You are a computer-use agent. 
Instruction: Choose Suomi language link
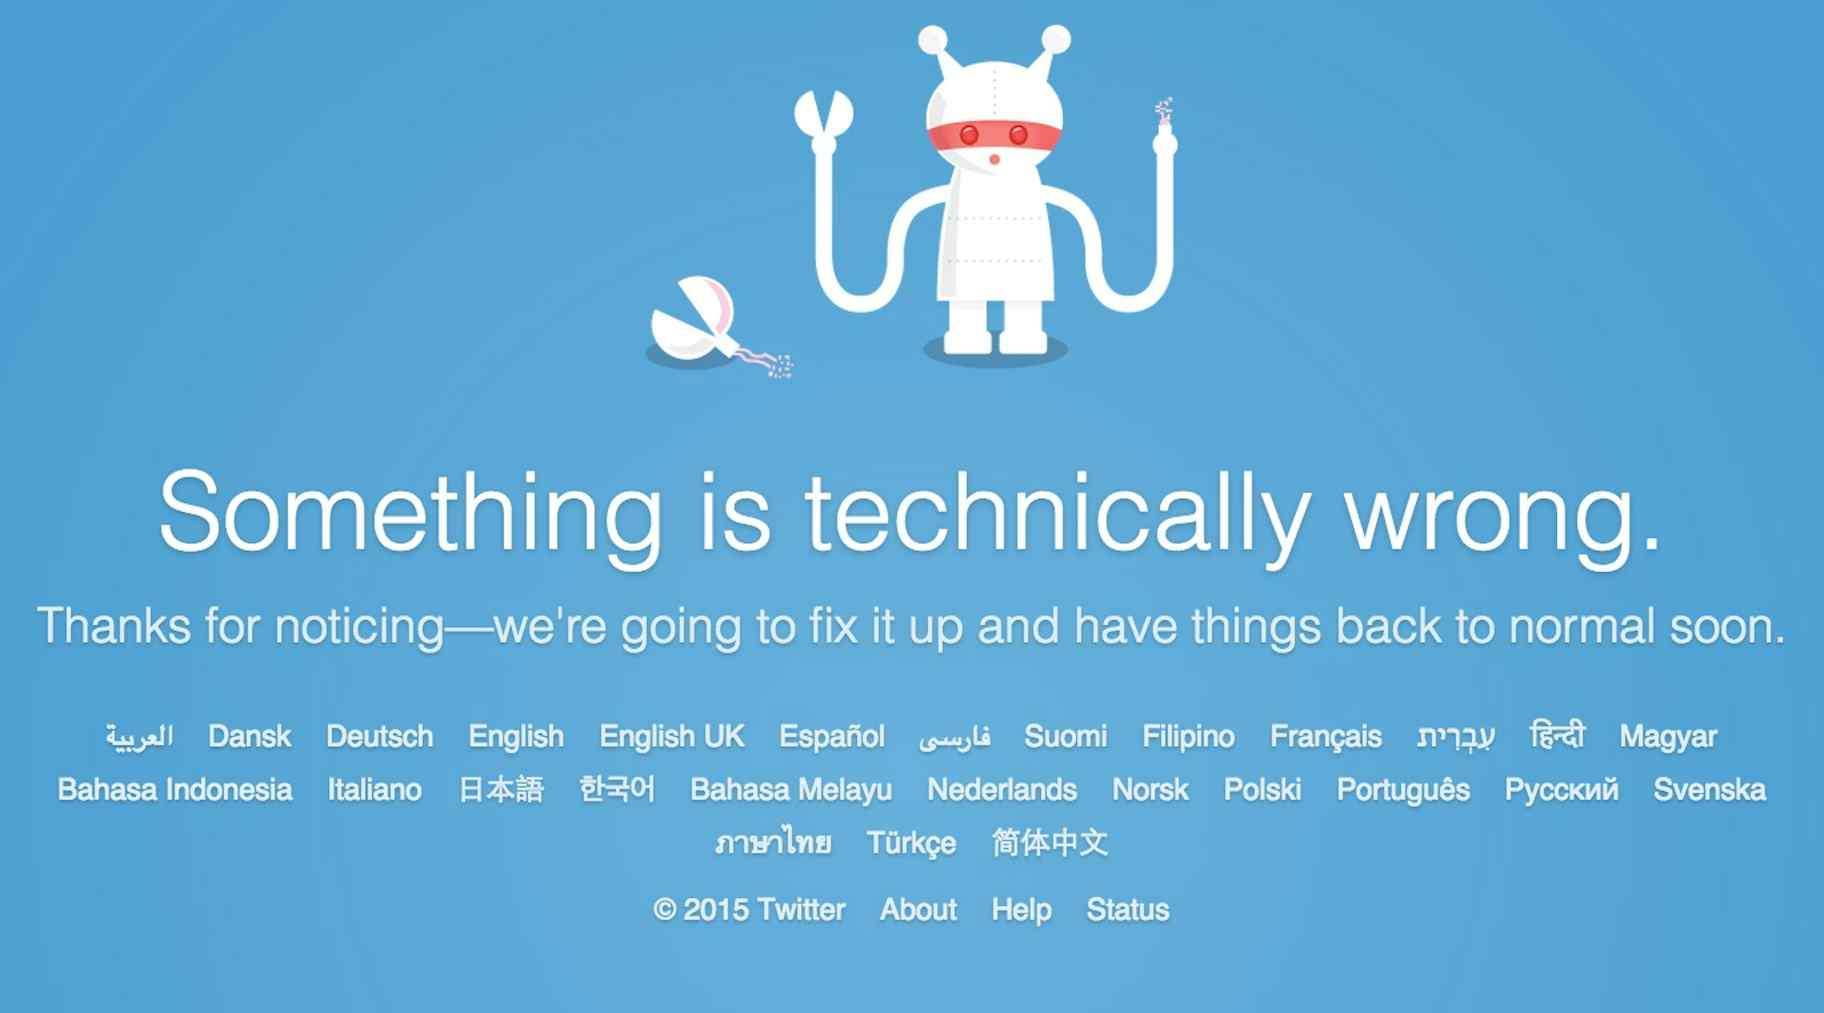[x=1066, y=737]
